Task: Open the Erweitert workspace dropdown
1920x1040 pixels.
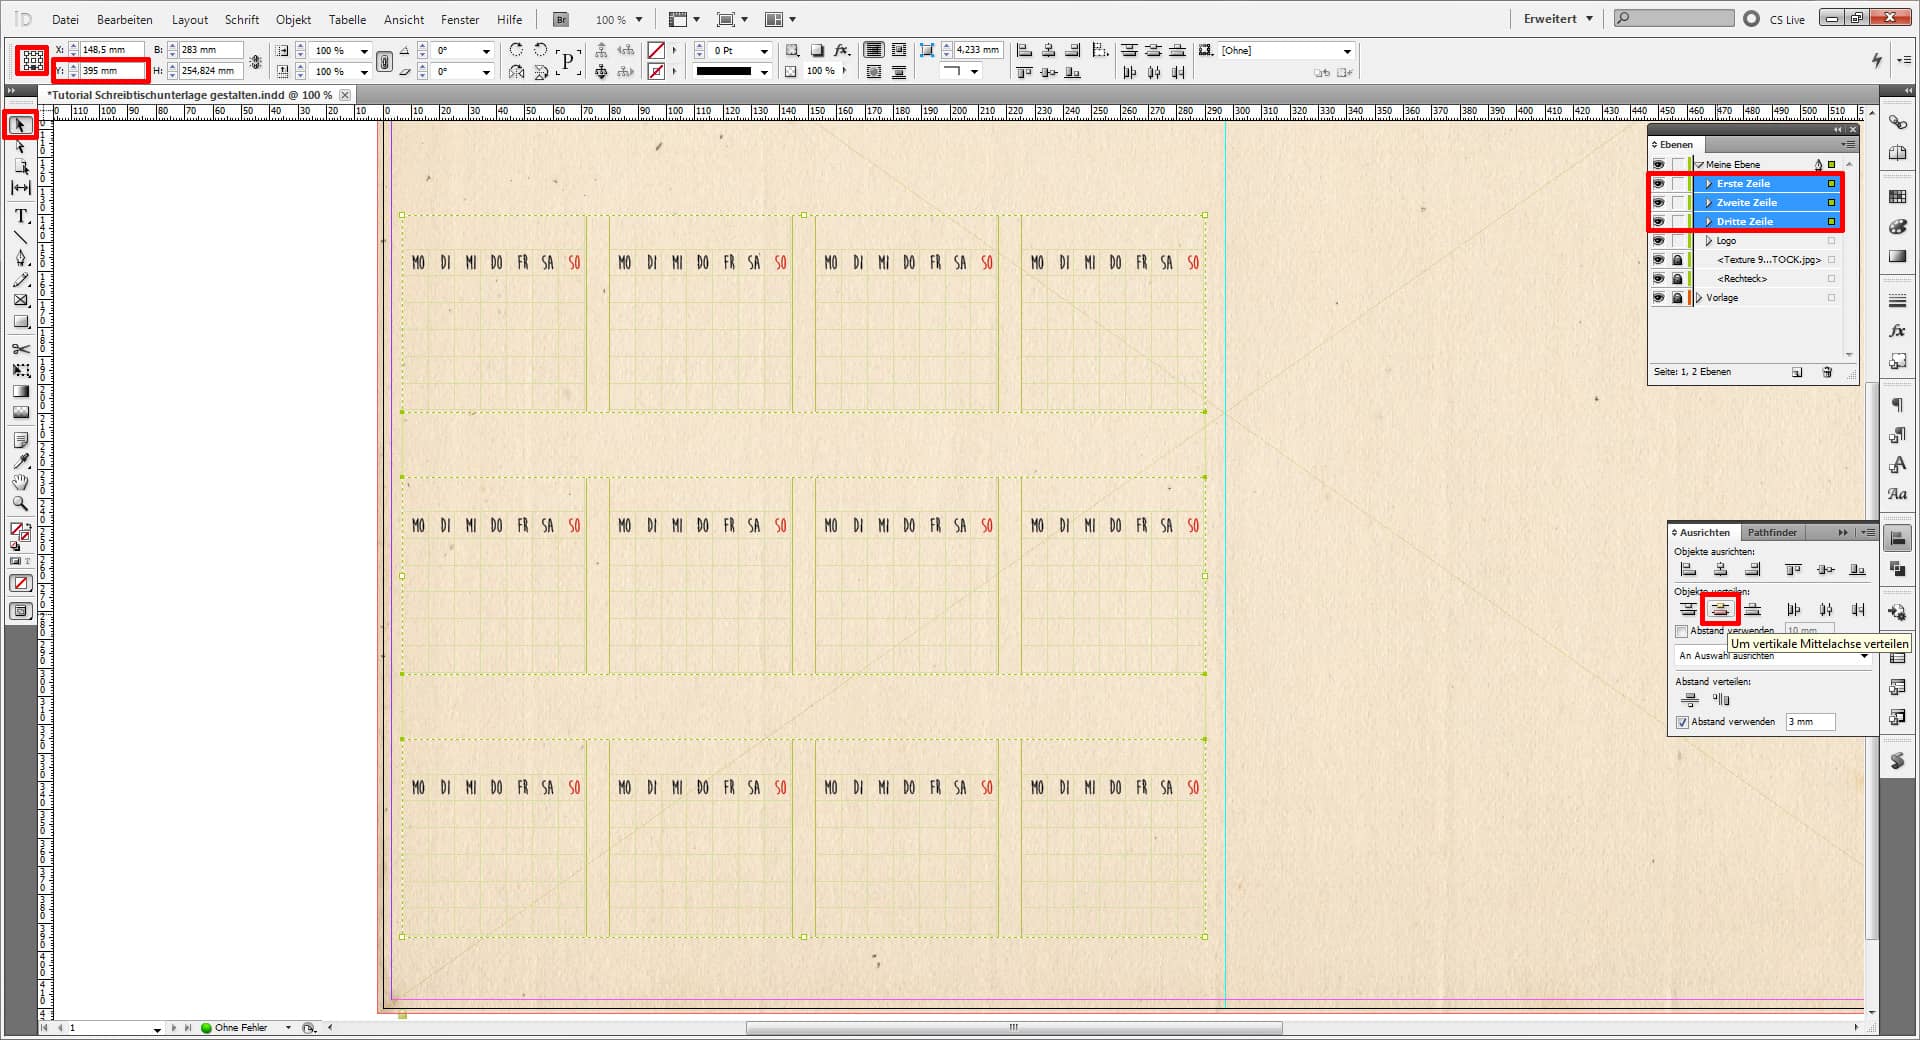Action: coord(1557,19)
